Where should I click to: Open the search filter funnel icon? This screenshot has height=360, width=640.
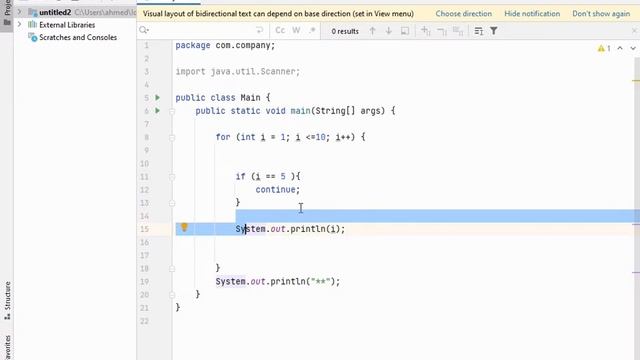click(x=493, y=31)
